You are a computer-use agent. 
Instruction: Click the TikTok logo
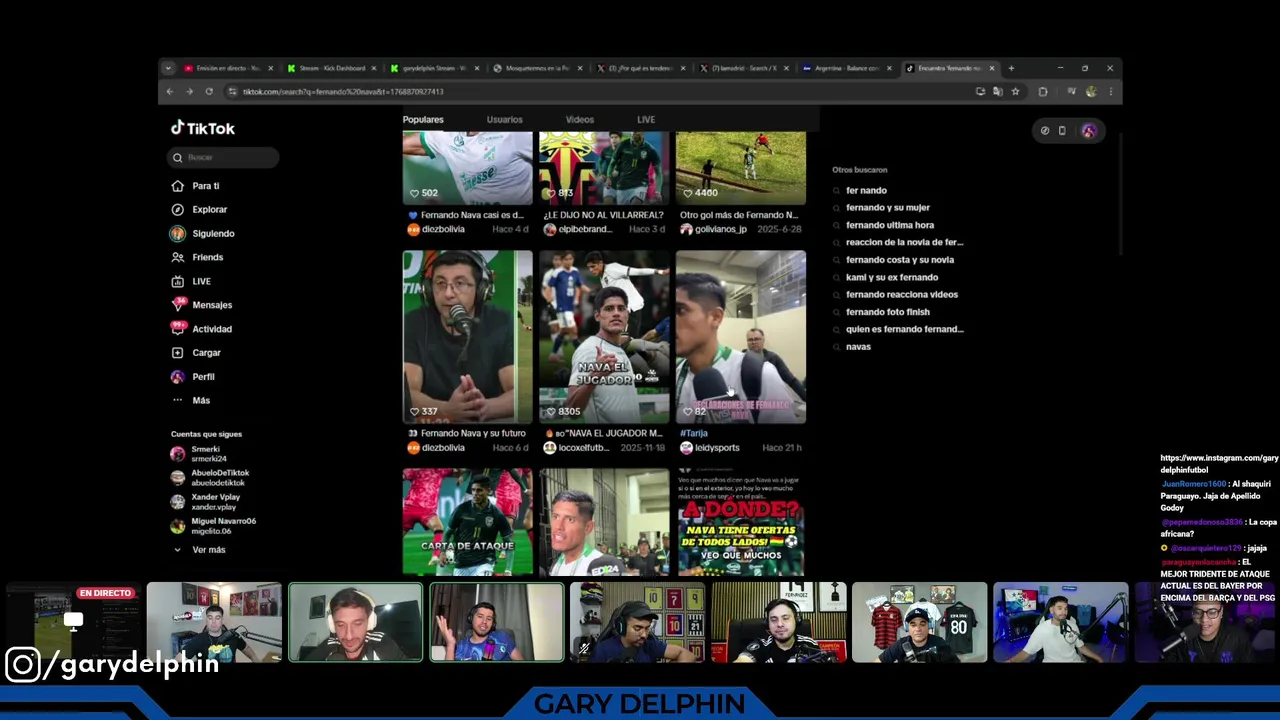(202, 128)
